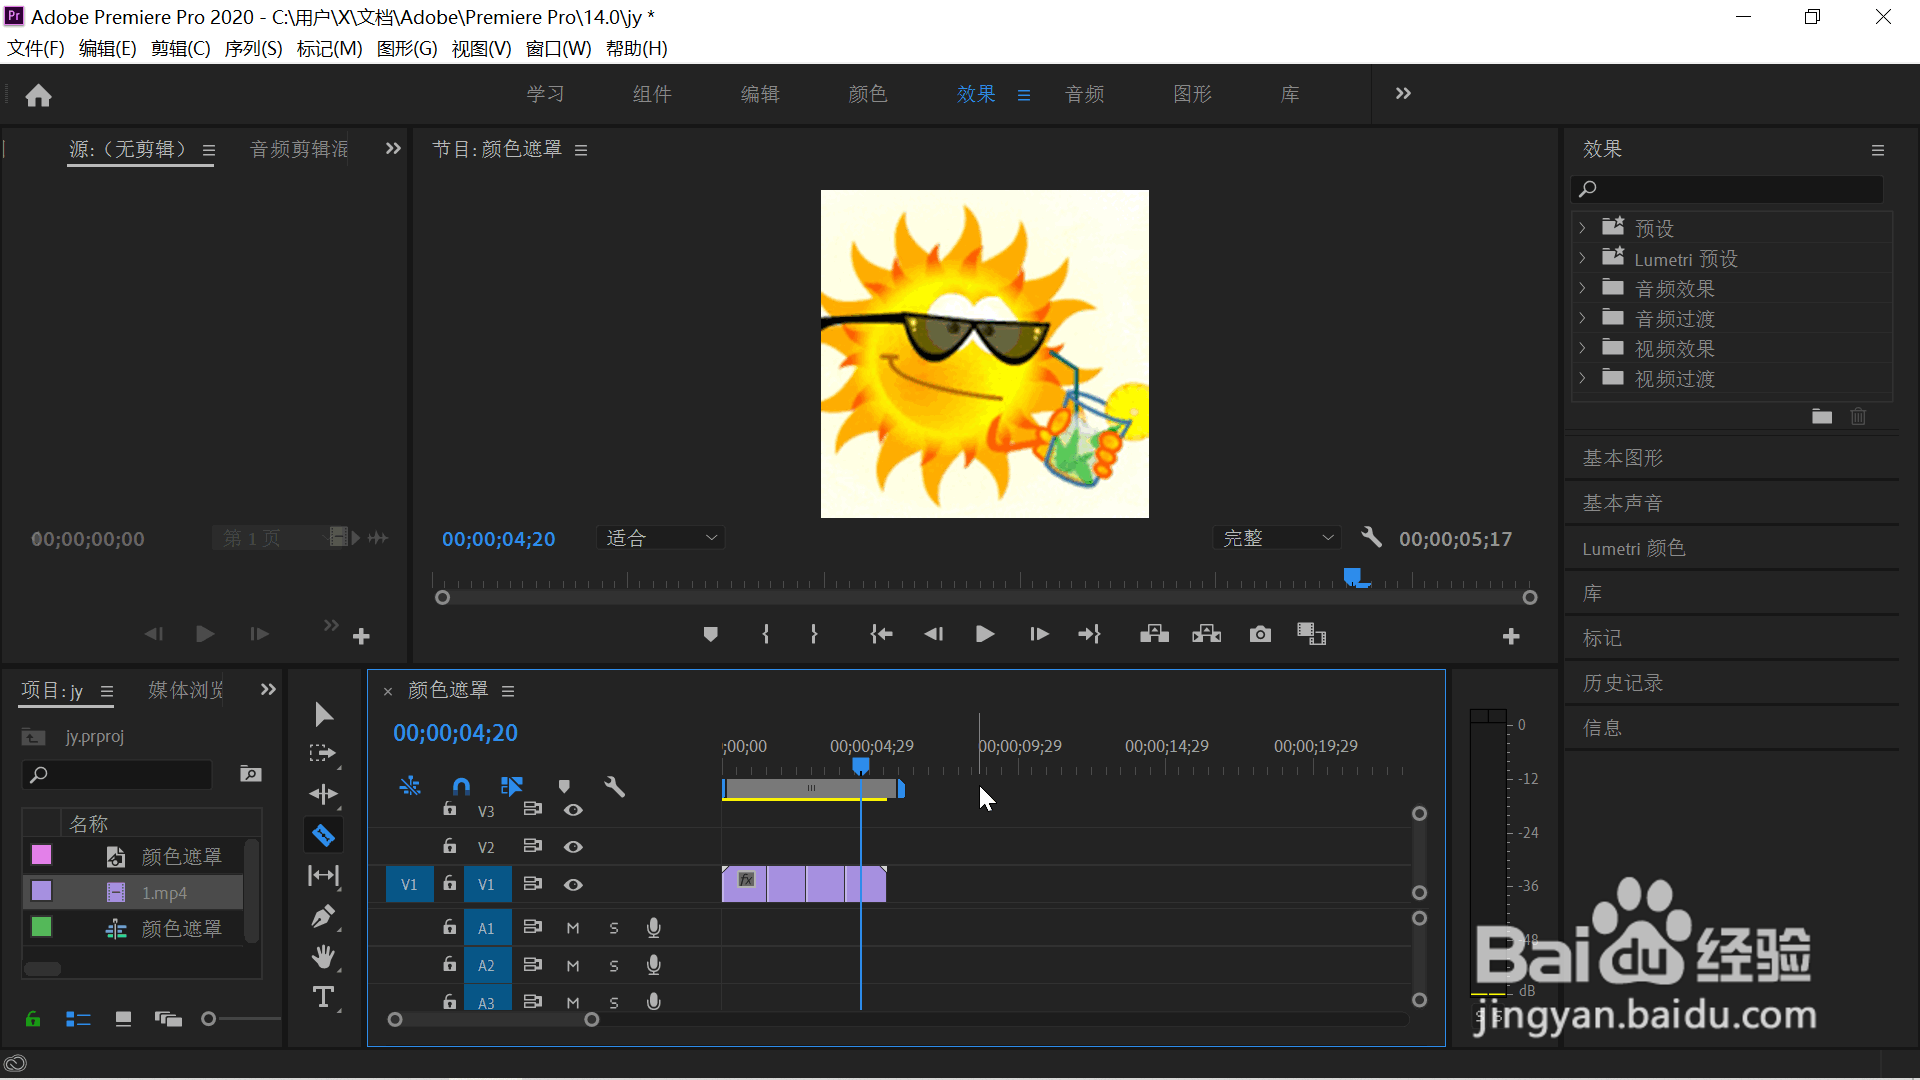Expand the 视频过渡 folder
The height and width of the screenshot is (1080, 1920).
pyautogui.click(x=1582, y=378)
